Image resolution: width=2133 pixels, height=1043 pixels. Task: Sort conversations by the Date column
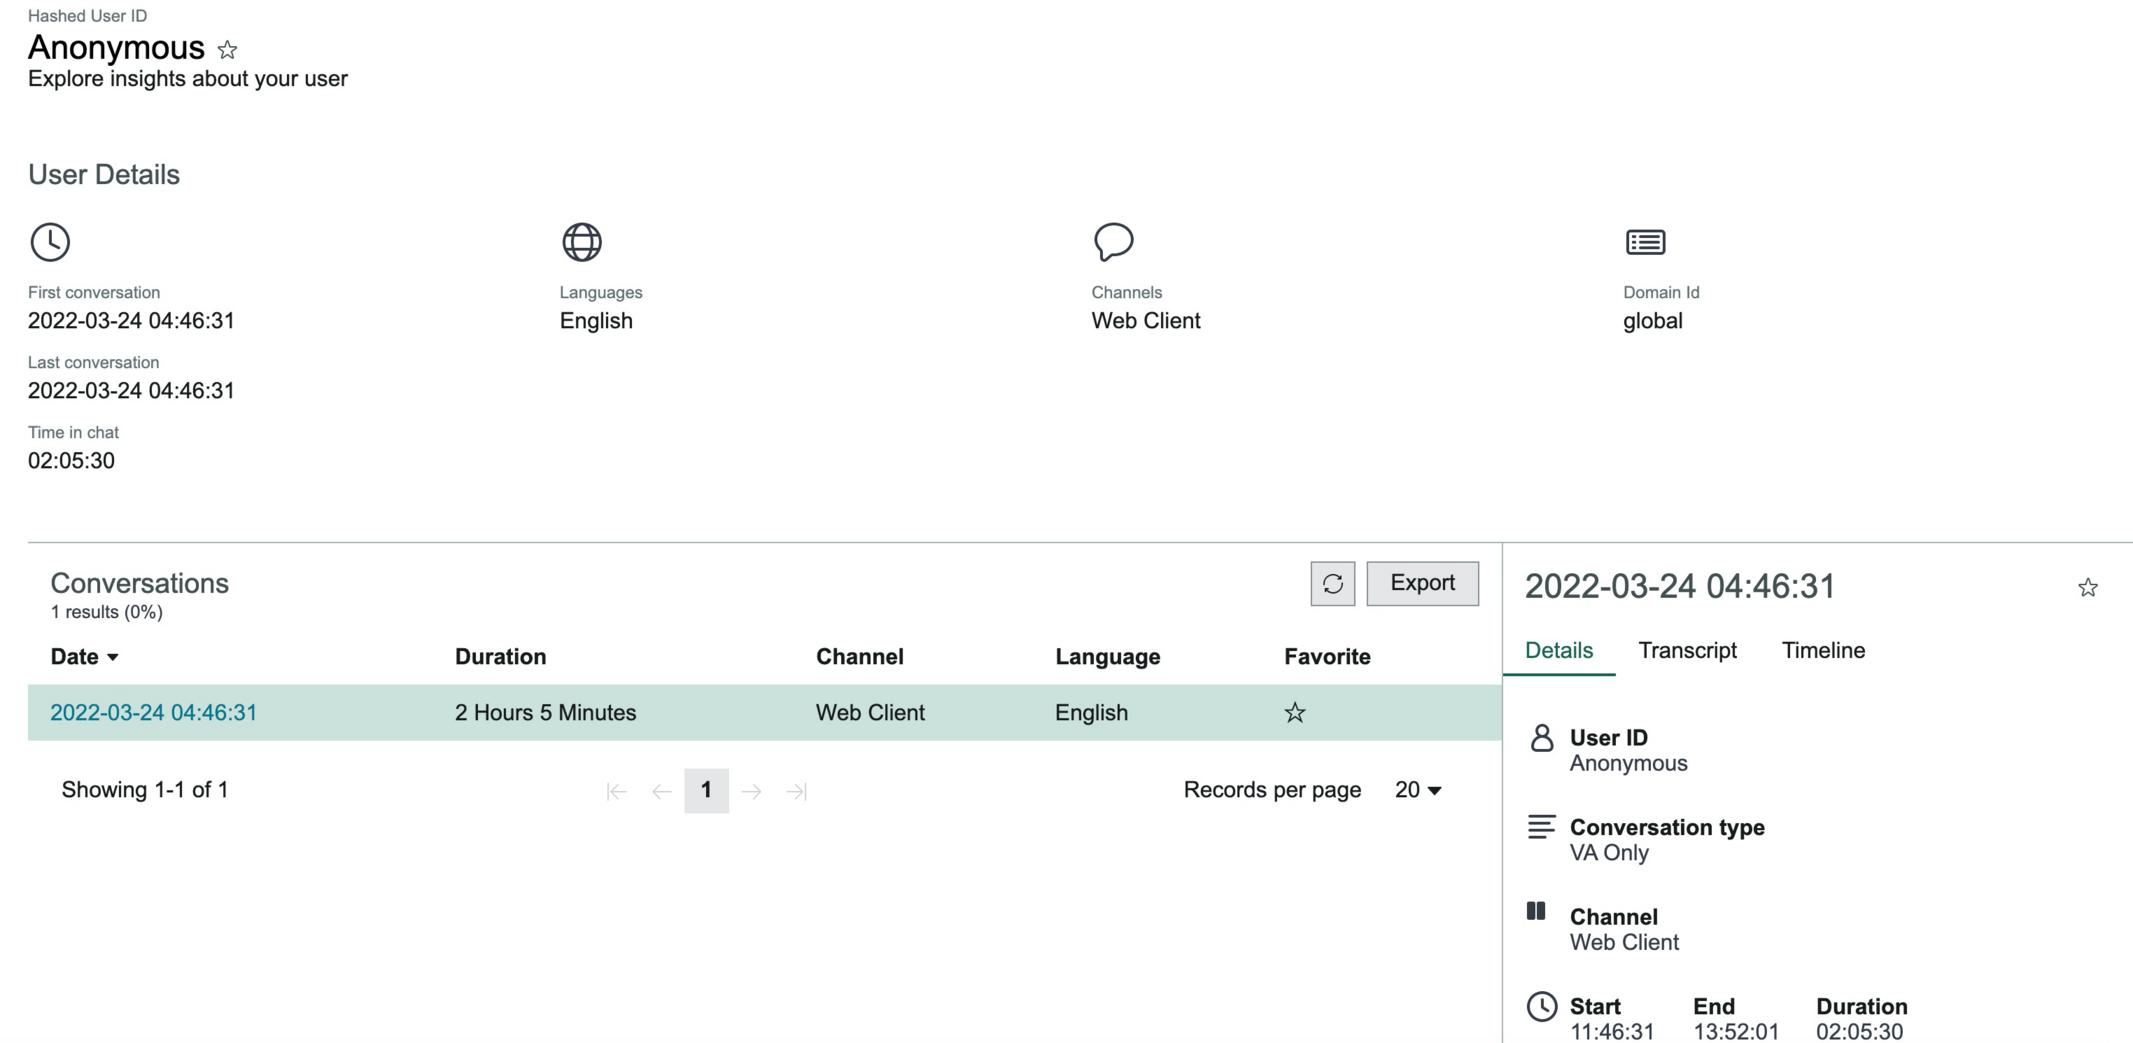(x=84, y=657)
